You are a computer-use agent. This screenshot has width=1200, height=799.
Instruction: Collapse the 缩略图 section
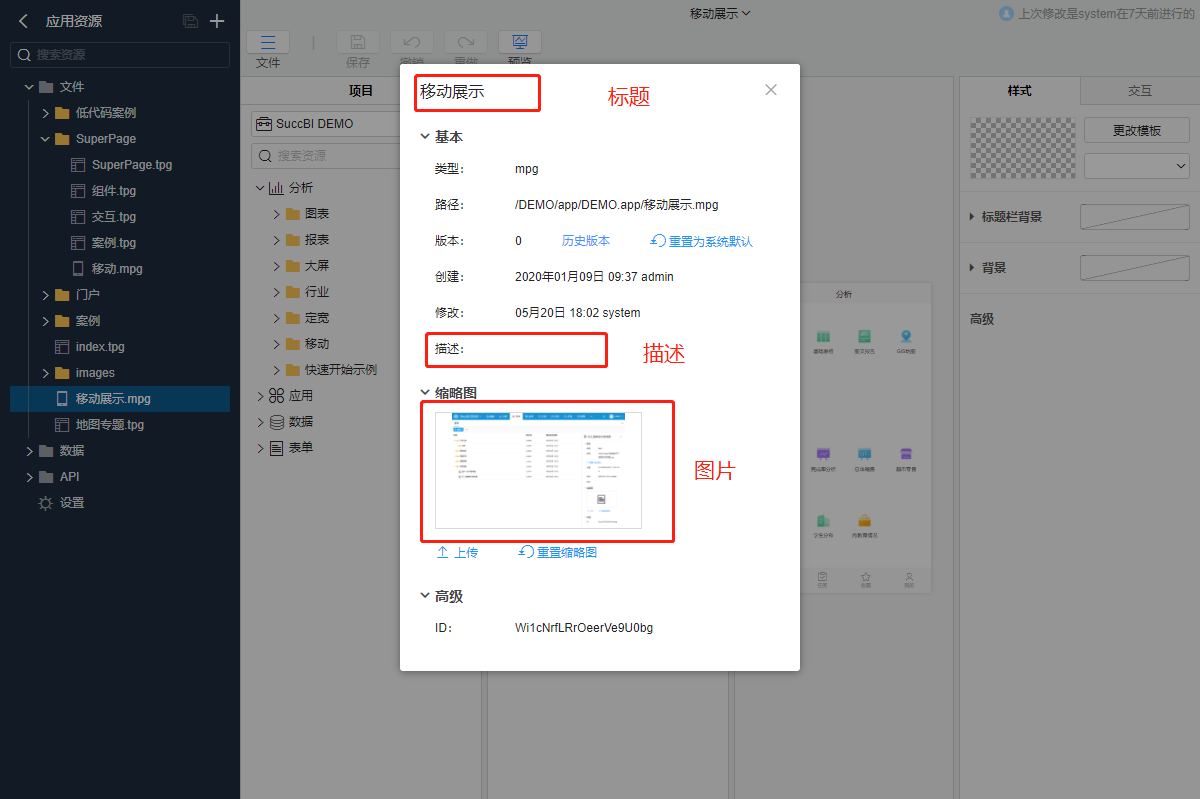424,393
